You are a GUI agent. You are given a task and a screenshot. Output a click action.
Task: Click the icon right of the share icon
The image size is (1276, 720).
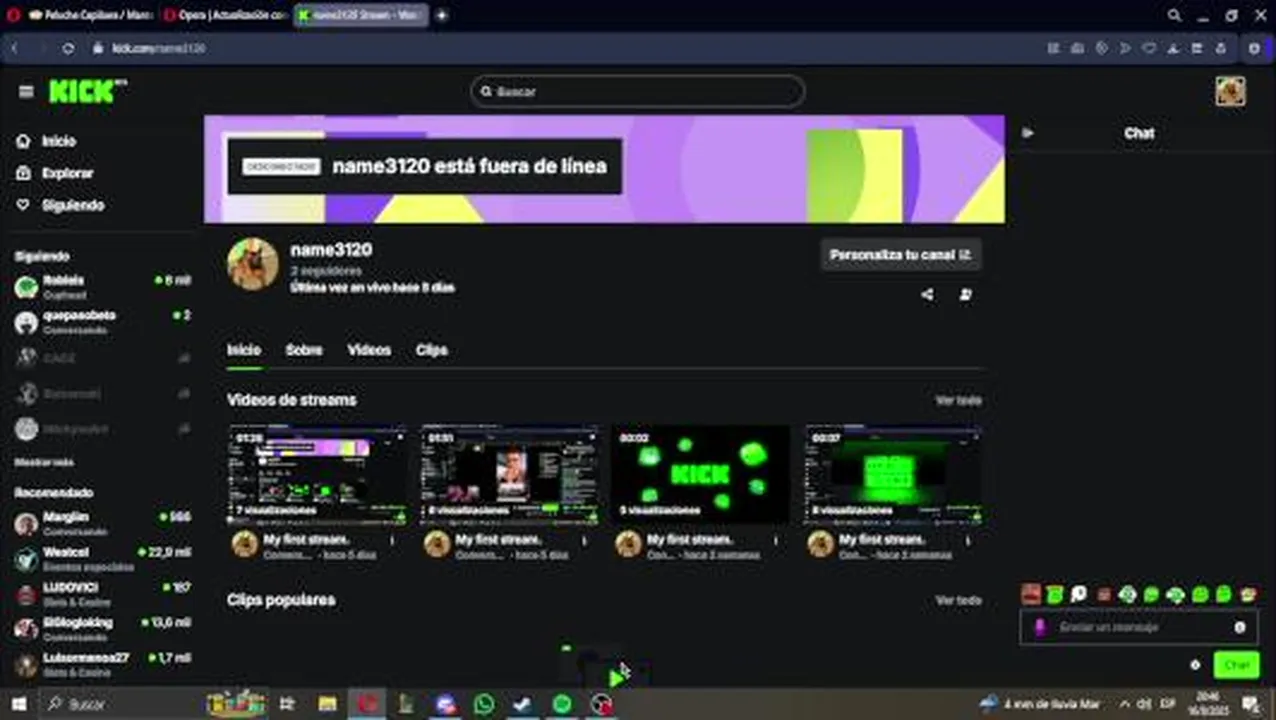pyautogui.click(x=965, y=294)
